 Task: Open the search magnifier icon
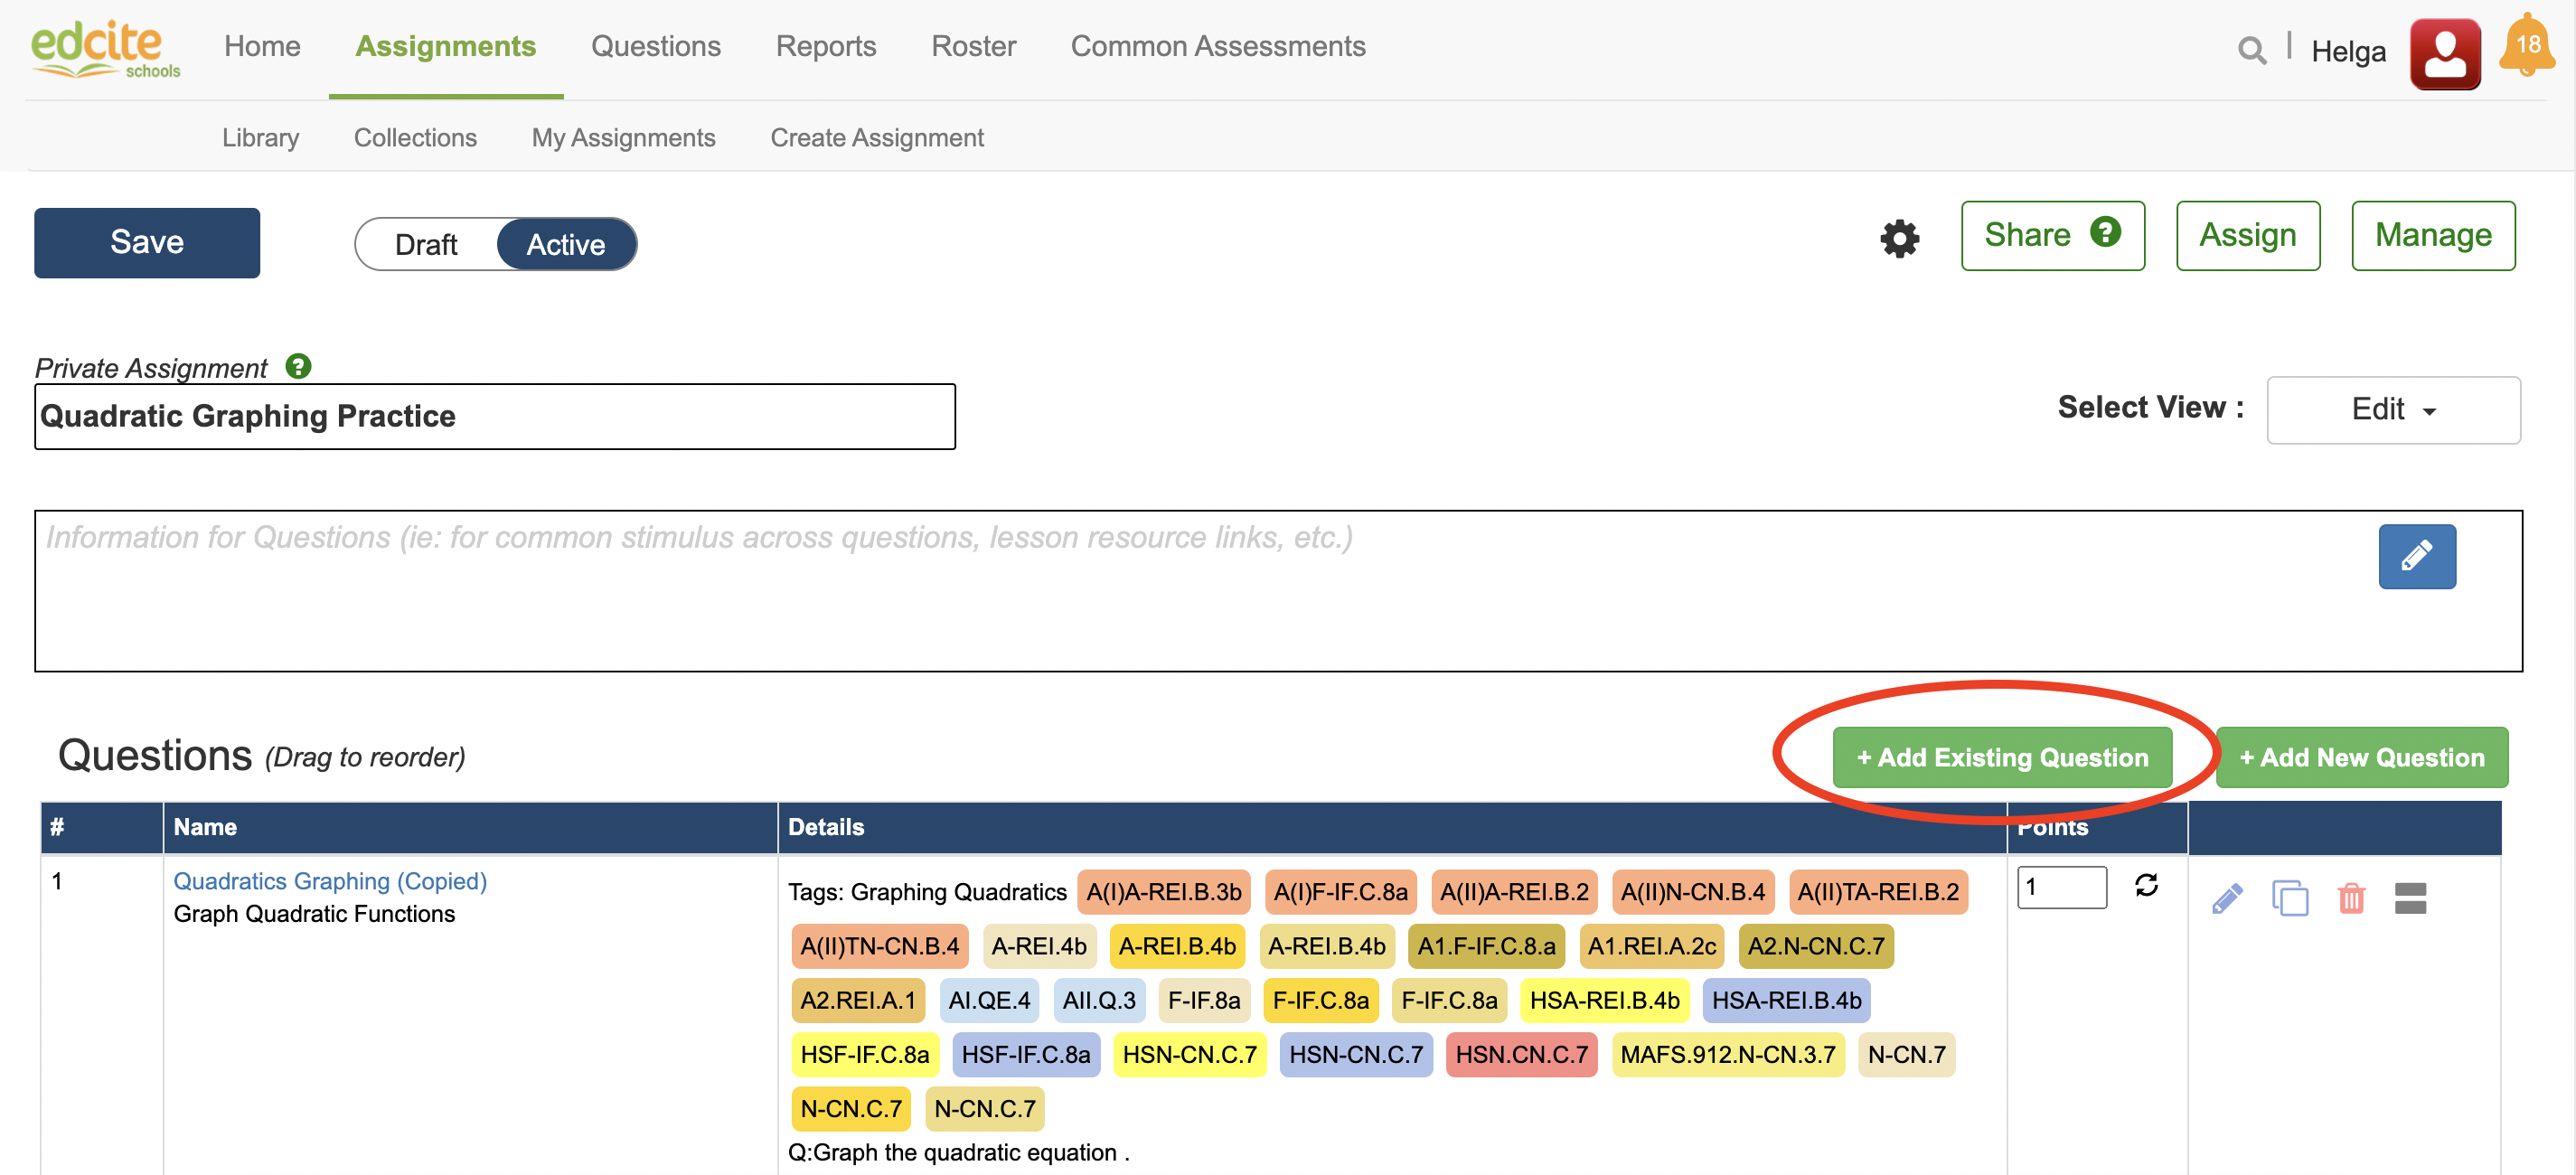pyautogui.click(x=2251, y=50)
